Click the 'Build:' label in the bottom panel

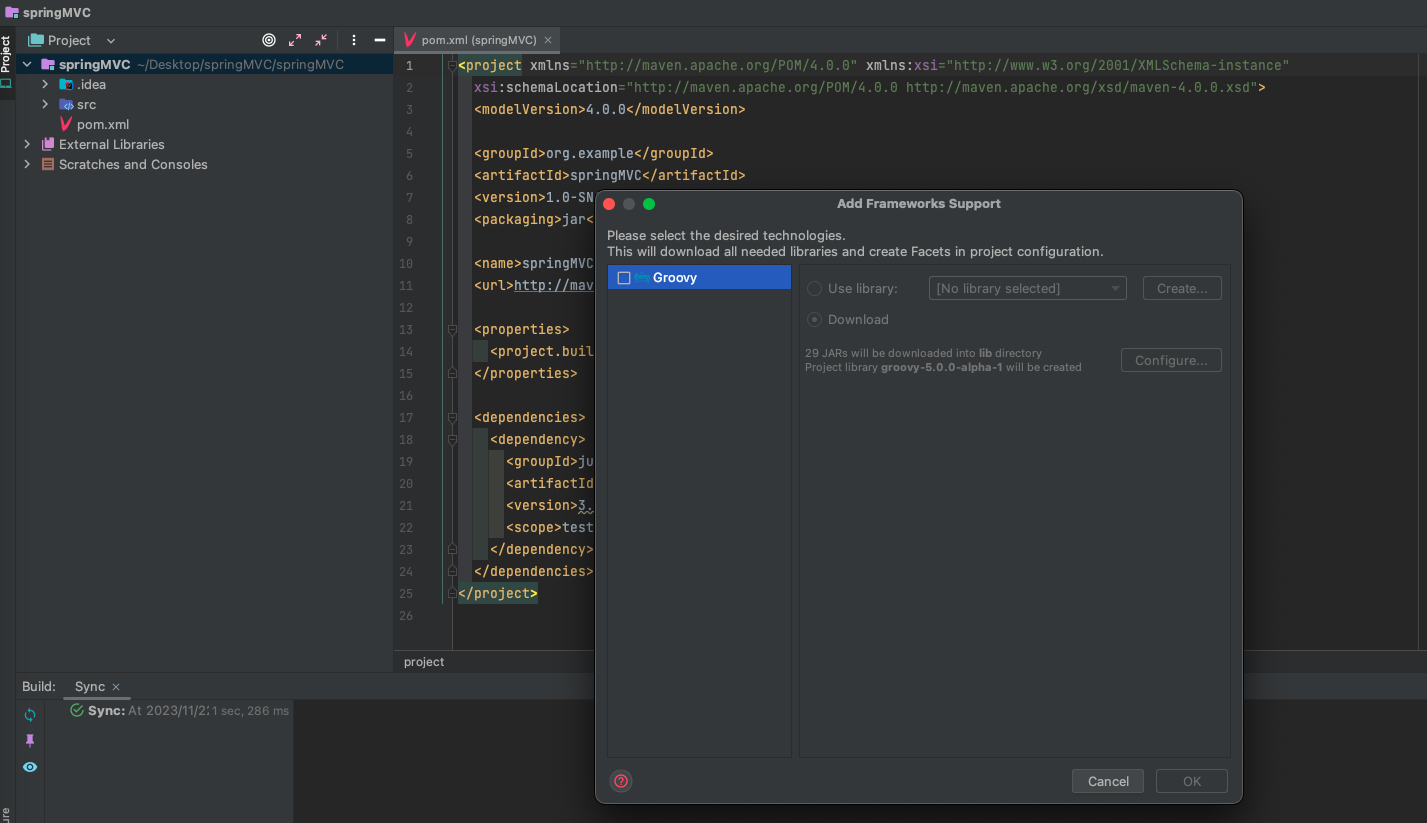(39, 687)
